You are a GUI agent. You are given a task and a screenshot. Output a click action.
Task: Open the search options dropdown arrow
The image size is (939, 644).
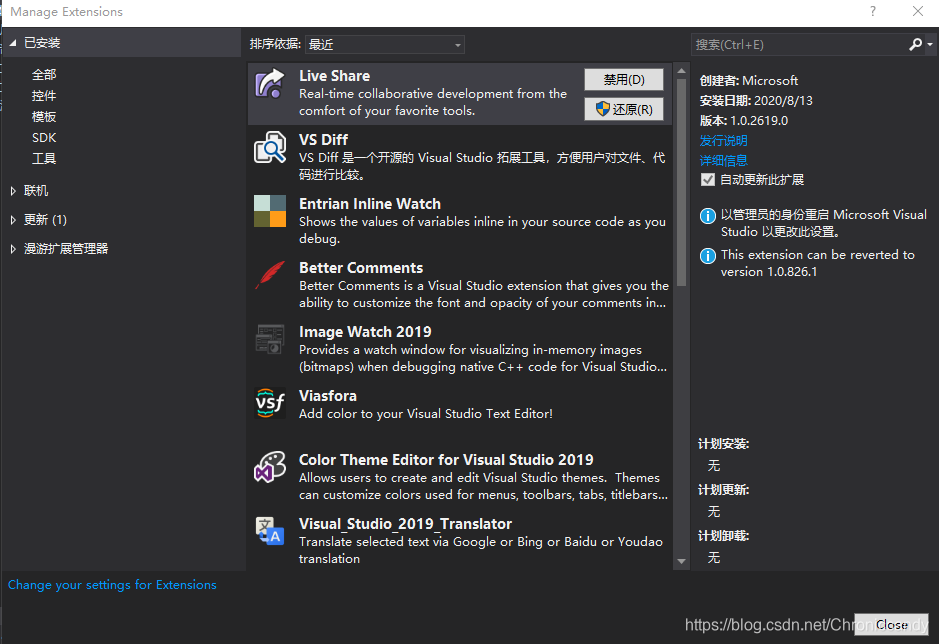pos(929,44)
